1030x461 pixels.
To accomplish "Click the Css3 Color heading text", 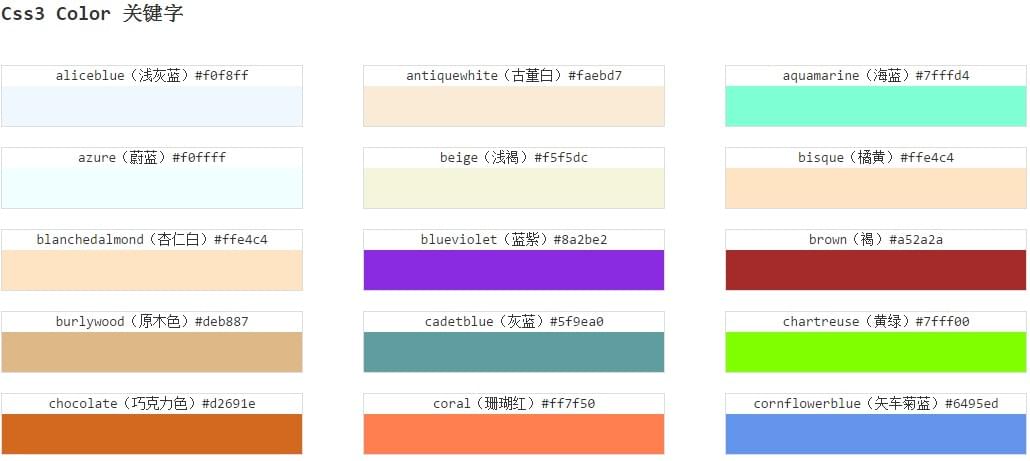I will click(x=92, y=14).
